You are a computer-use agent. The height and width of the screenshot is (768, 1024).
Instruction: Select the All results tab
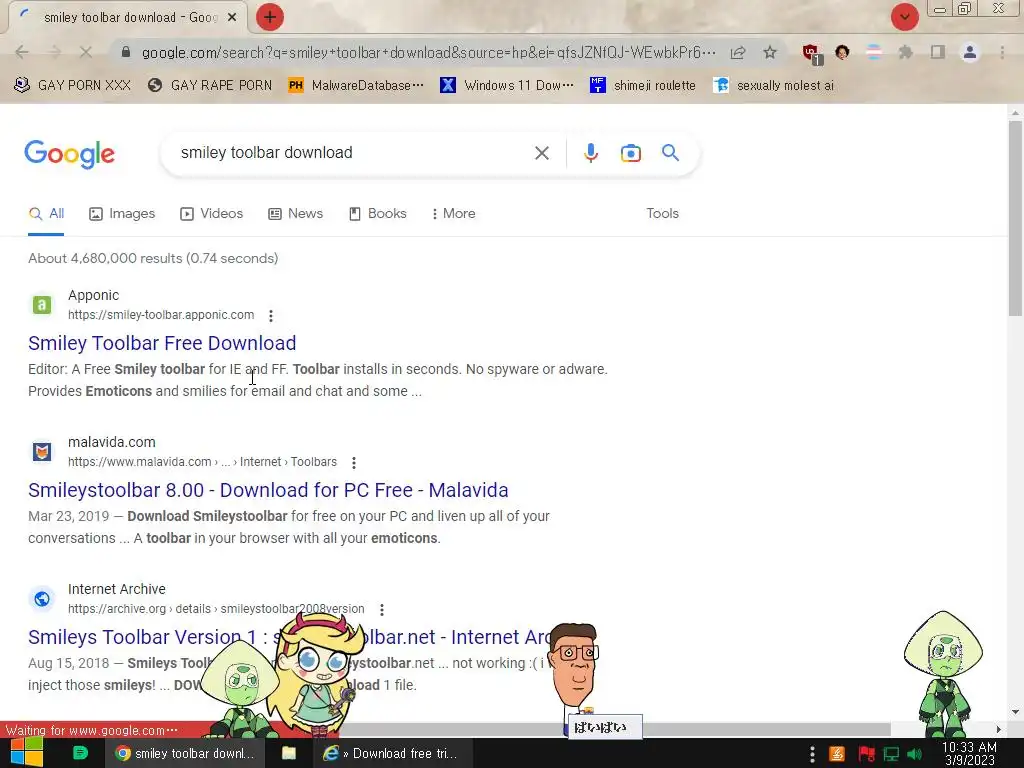point(46,214)
